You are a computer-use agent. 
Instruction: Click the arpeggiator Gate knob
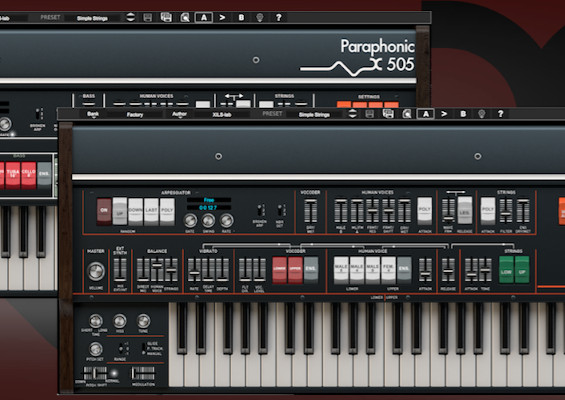(190, 220)
